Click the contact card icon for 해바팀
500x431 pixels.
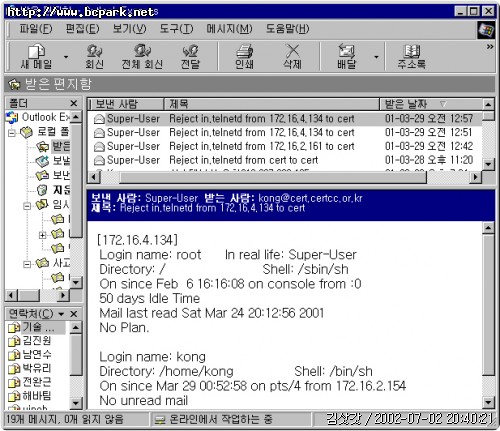click(x=14, y=396)
